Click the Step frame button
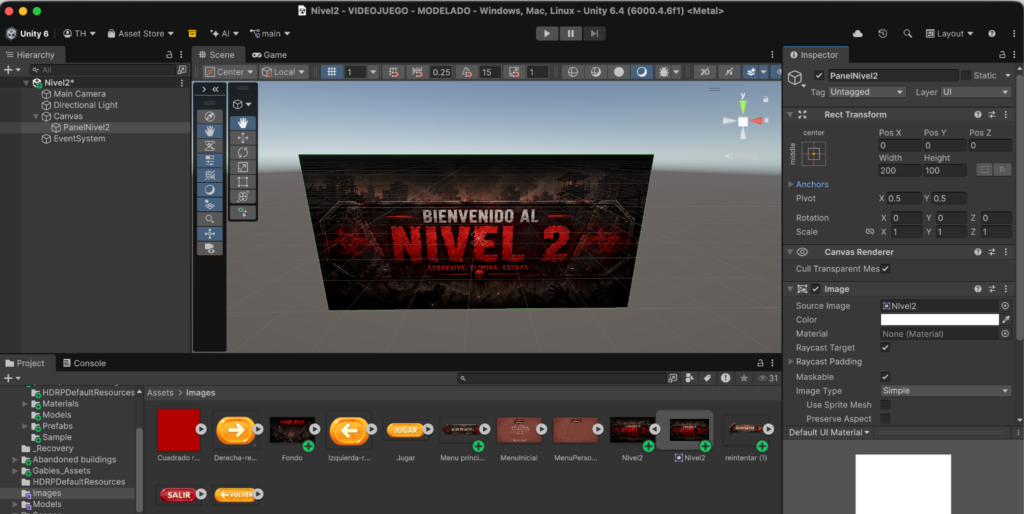 pos(594,33)
